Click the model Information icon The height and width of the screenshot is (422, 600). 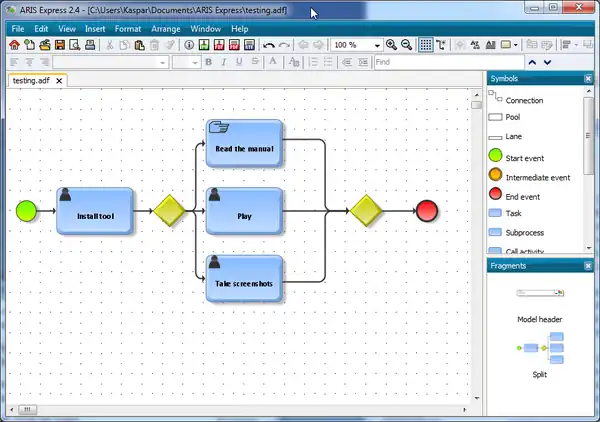[x=190, y=45]
